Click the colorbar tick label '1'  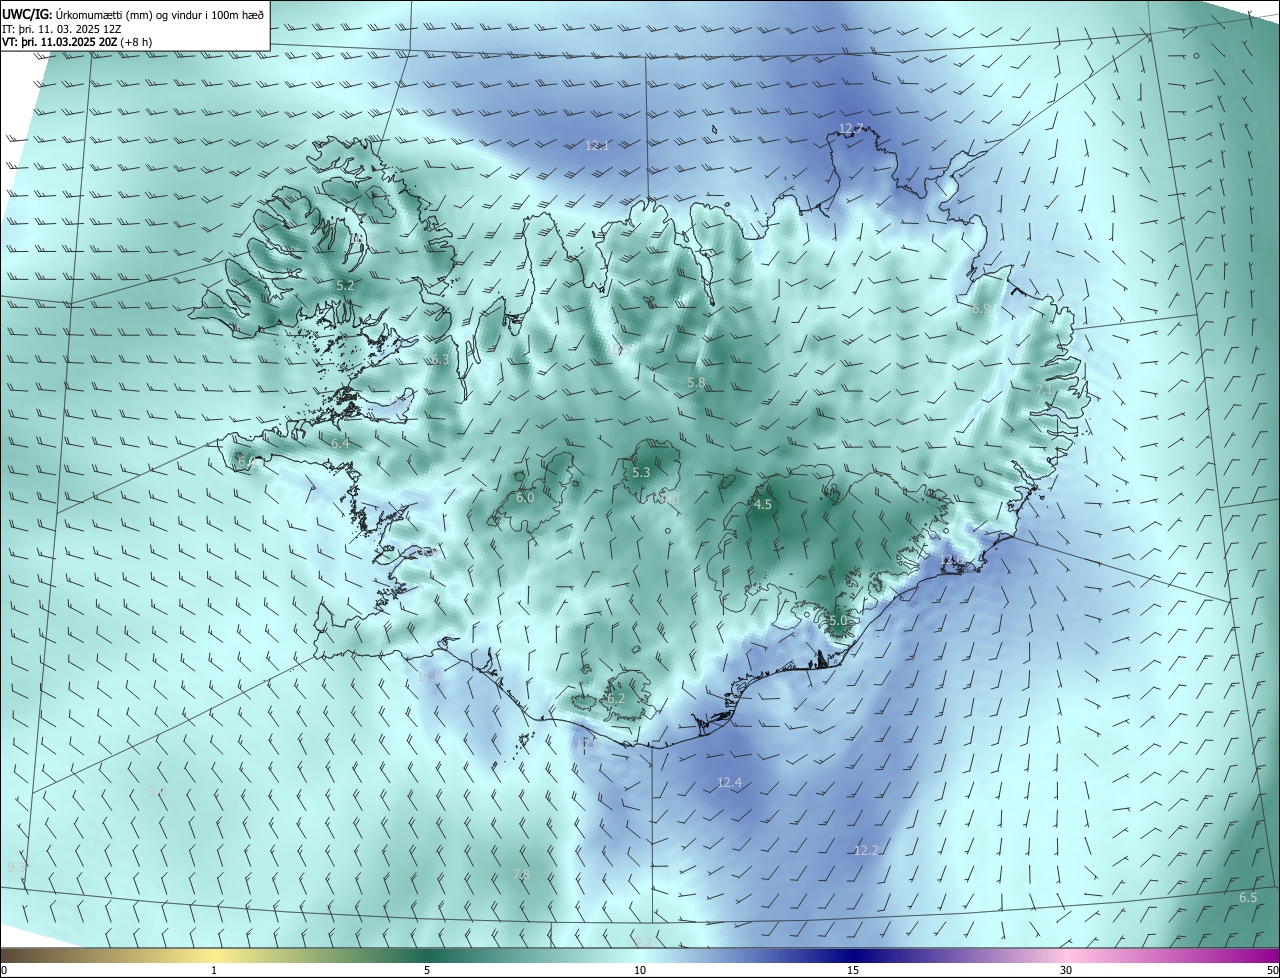[x=214, y=970]
